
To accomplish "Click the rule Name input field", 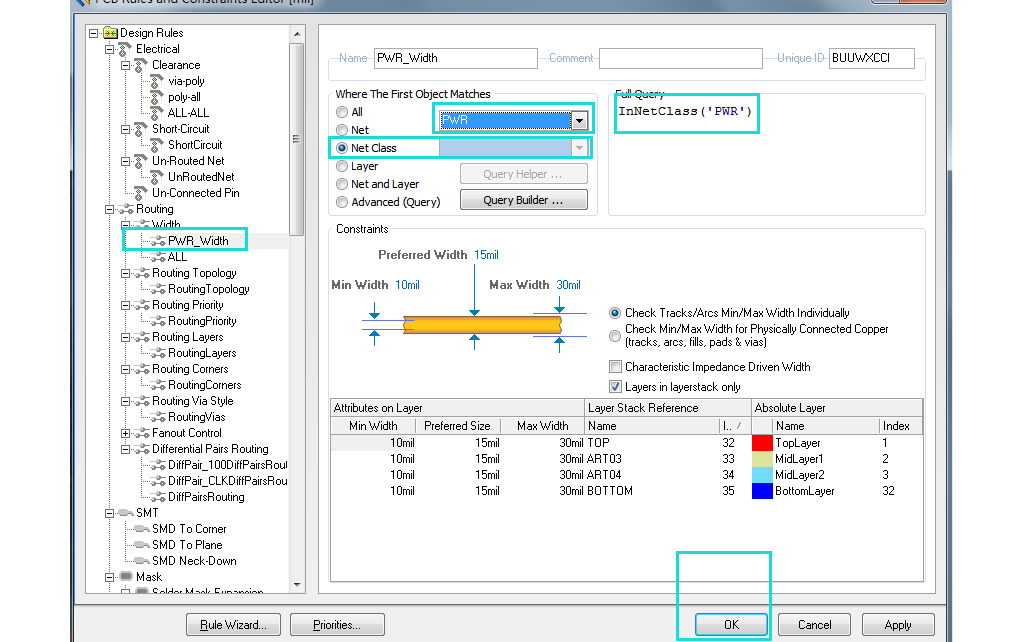I will click(456, 58).
